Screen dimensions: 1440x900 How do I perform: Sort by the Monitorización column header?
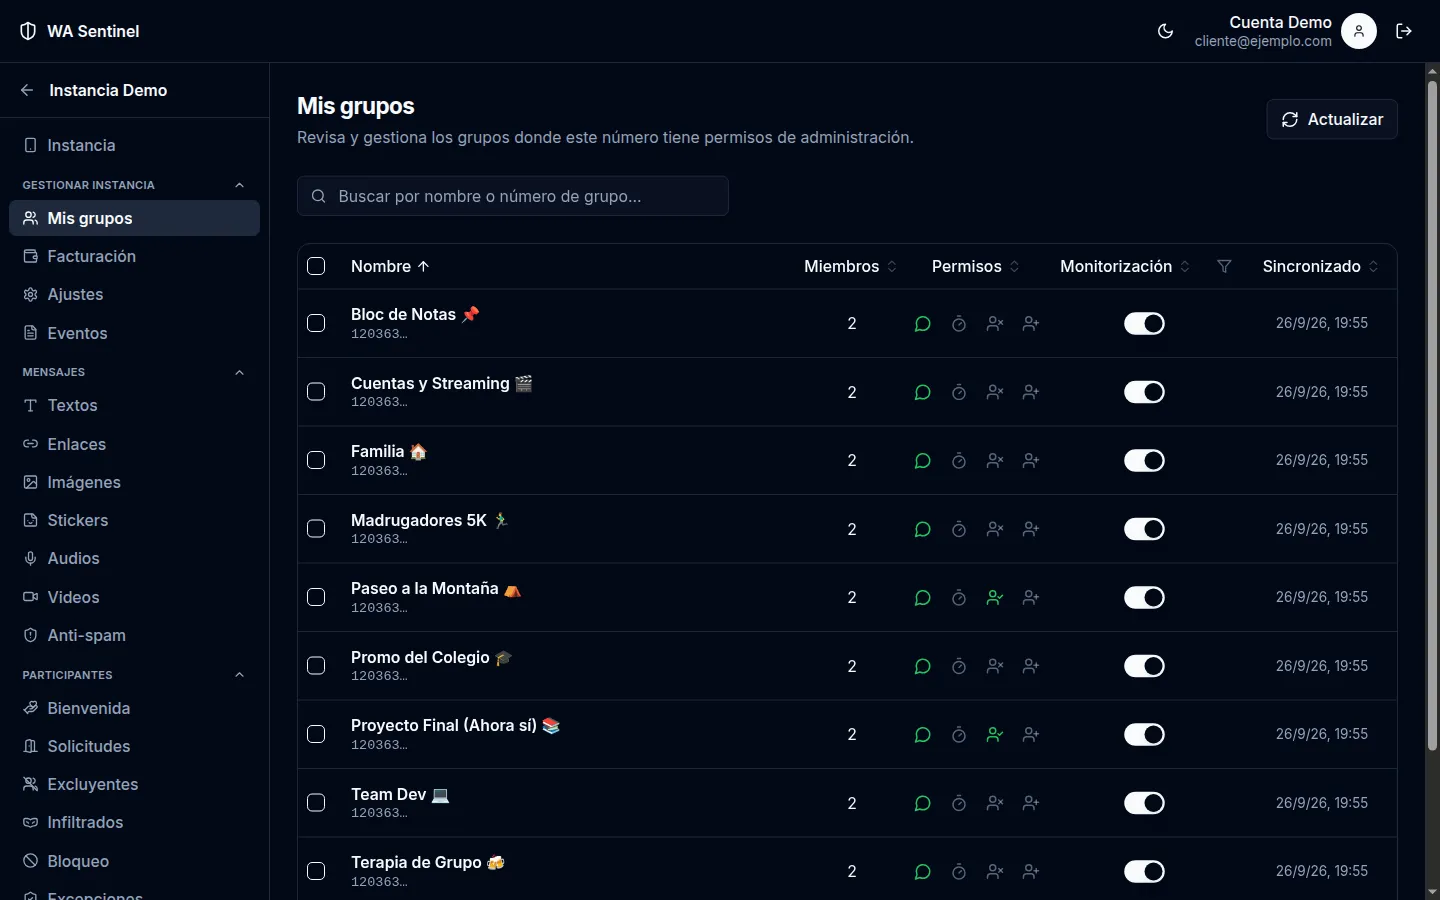(1125, 266)
